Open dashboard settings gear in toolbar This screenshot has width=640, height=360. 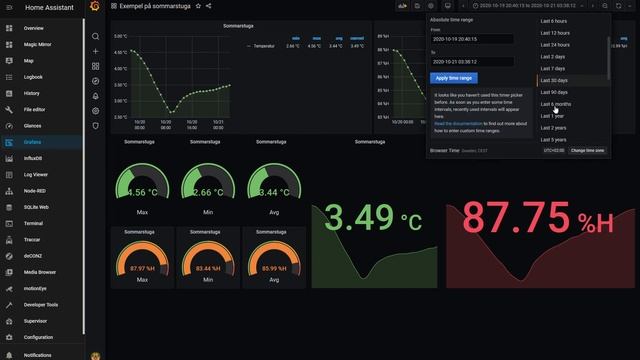click(431, 6)
